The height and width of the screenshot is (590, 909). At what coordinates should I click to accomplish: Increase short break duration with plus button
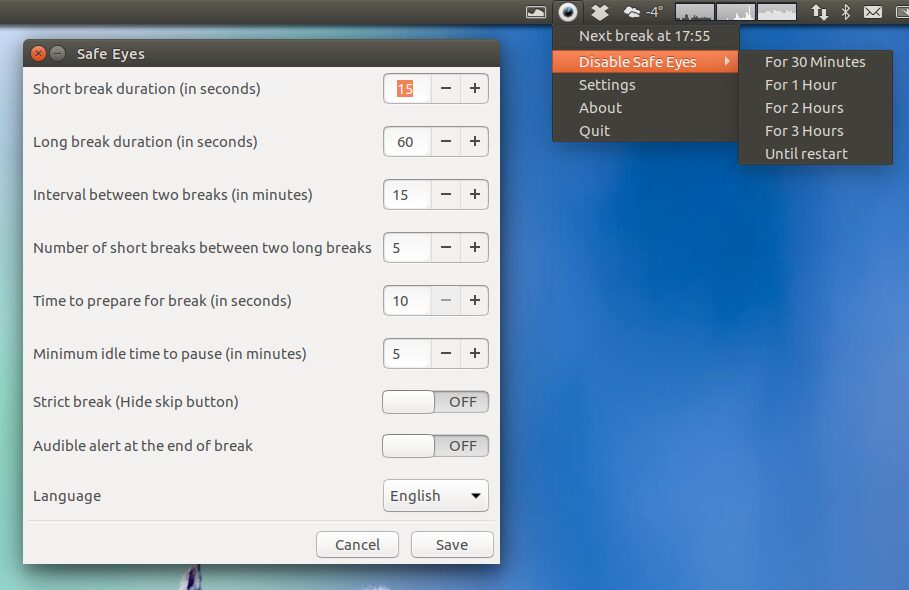click(x=475, y=89)
